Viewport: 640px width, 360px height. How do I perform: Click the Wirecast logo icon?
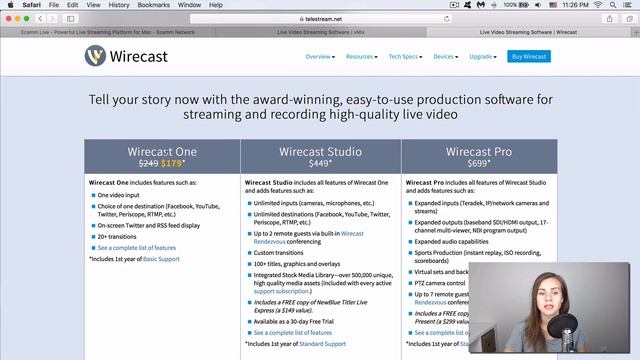(95, 56)
